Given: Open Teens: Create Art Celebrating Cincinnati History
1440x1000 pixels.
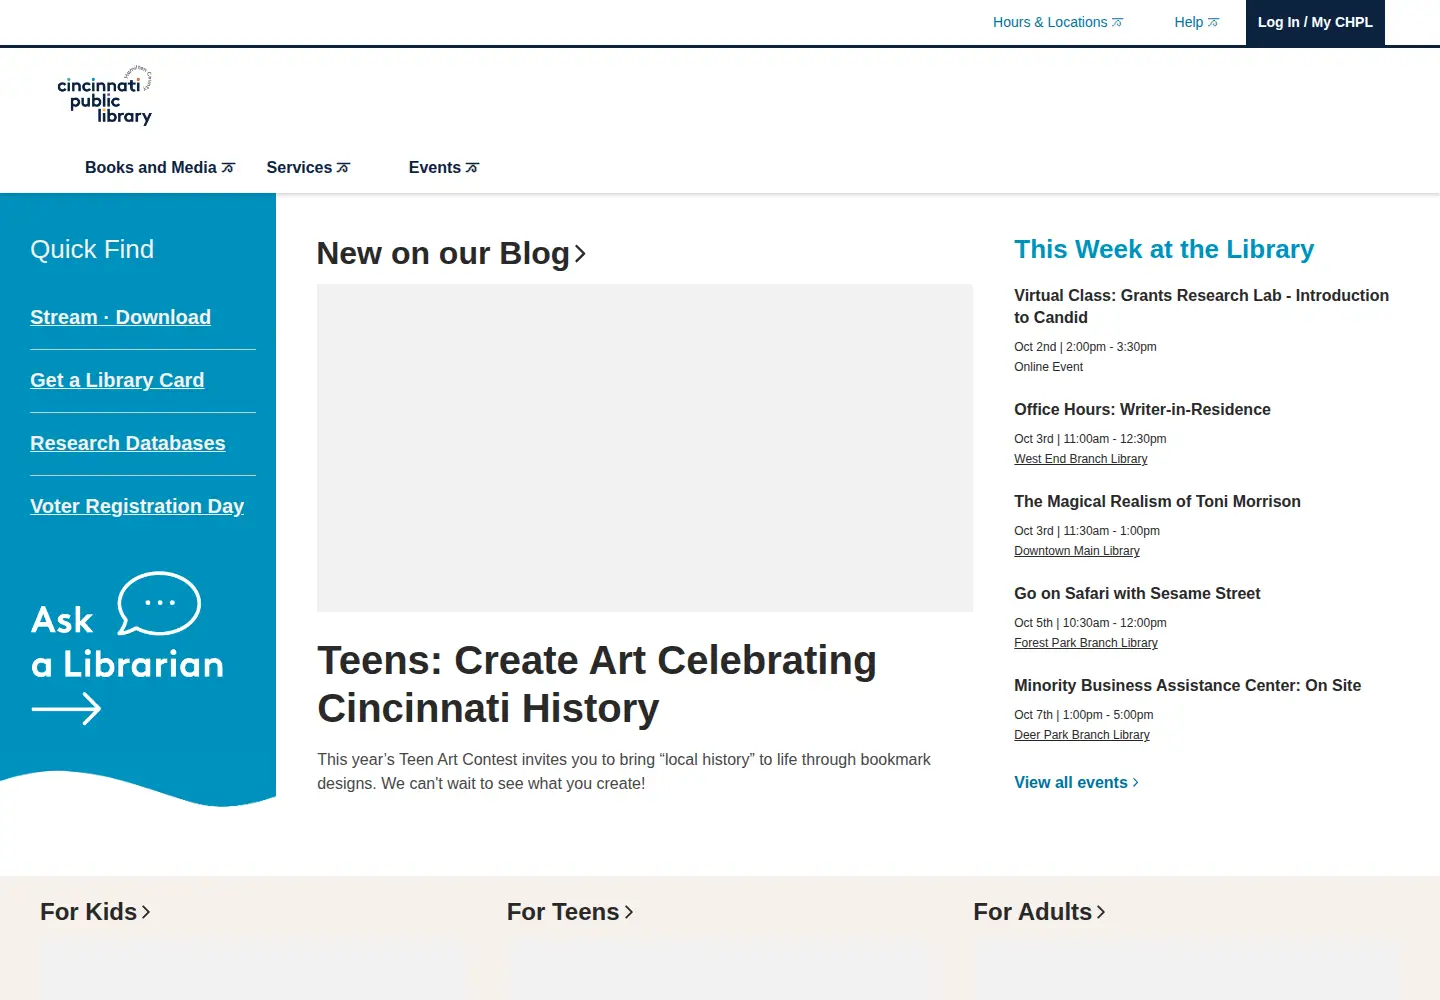Looking at the screenshot, I should [x=597, y=684].
